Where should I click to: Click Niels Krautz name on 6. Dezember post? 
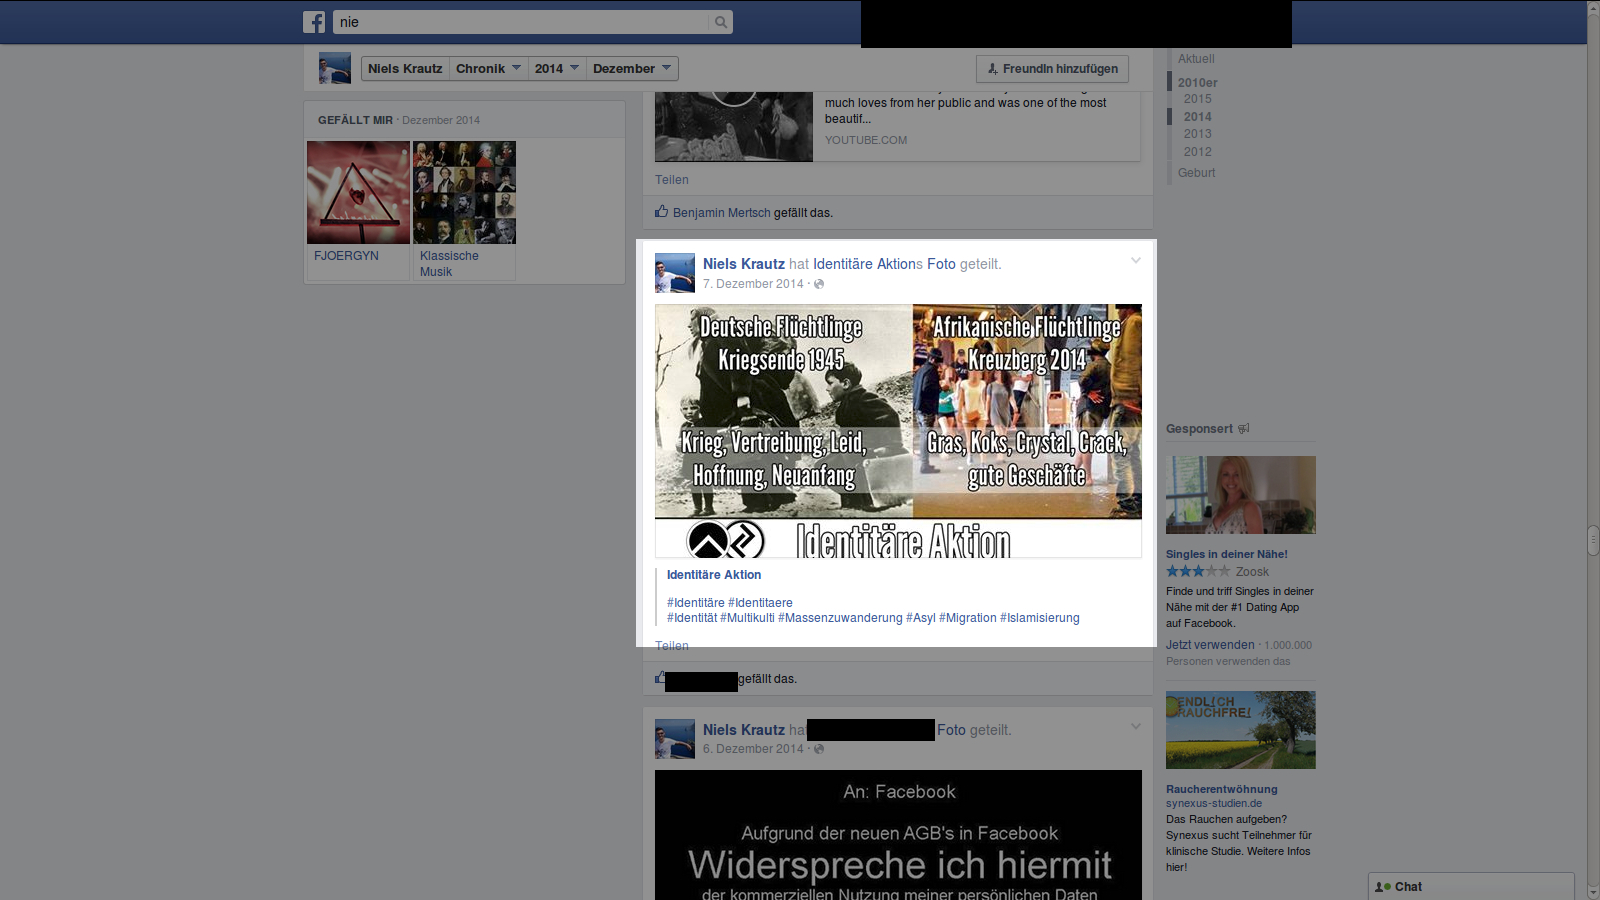(743, 730)
